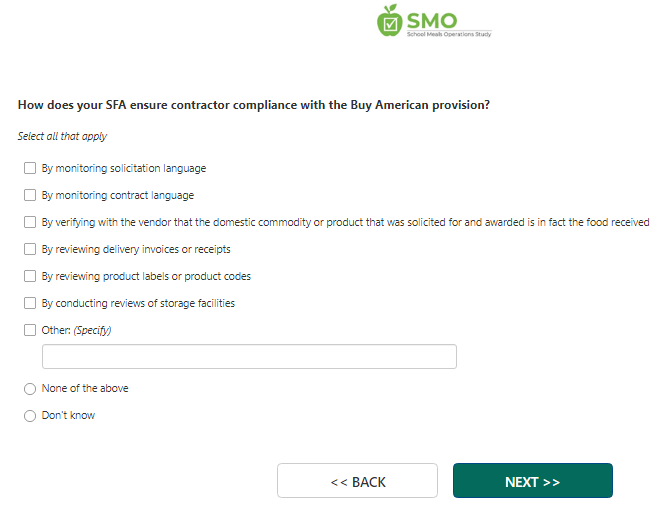Check the 'By monitoring solicitation language' checkbox

coord(30,168)
